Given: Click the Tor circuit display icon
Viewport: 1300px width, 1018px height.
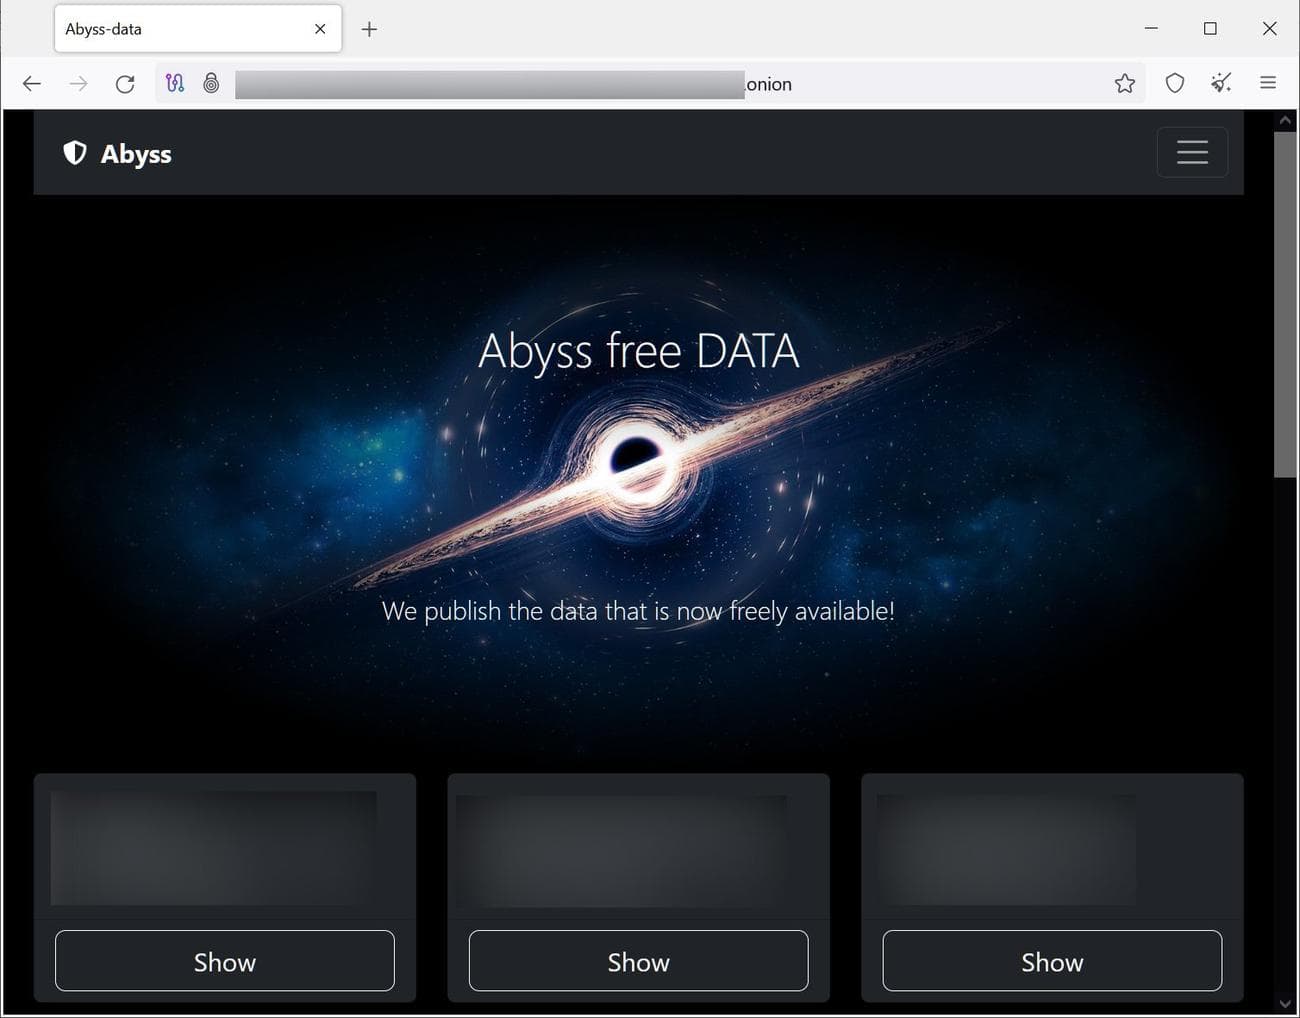Looking at the screenshot, I should click(x=175, y=83).
